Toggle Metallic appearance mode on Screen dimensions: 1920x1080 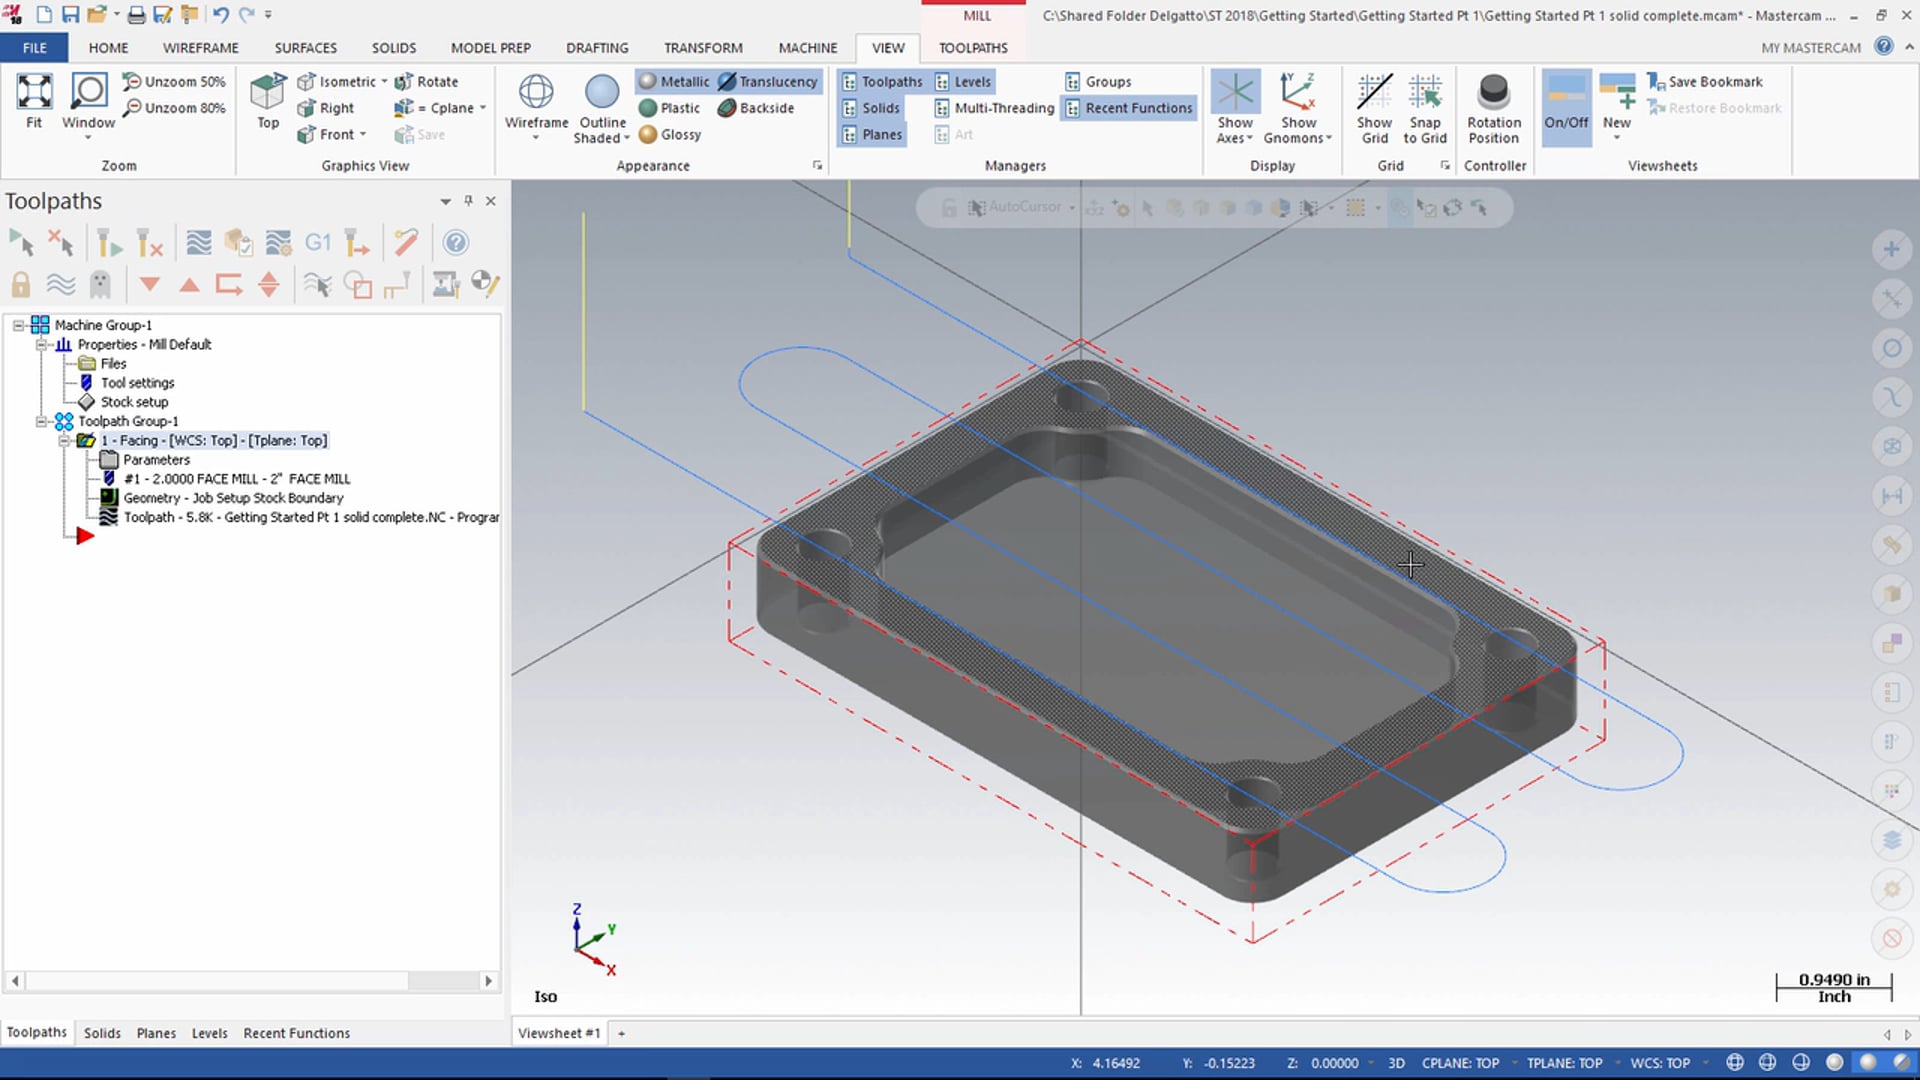675,80
